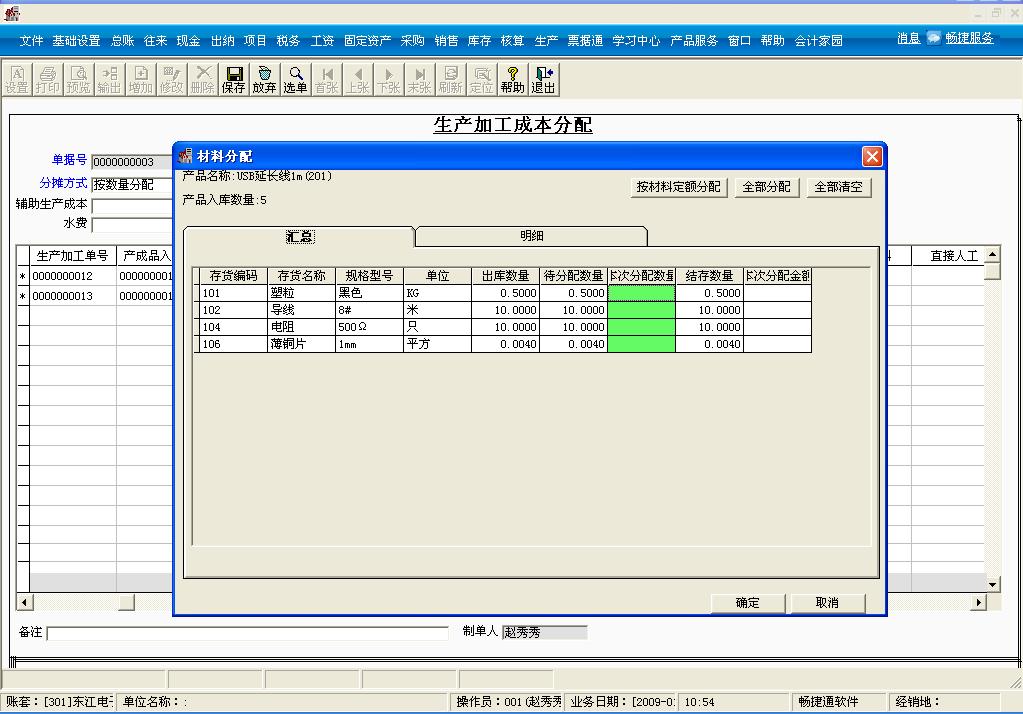Click the 帮助 help icon with question mark

point(512,80)
